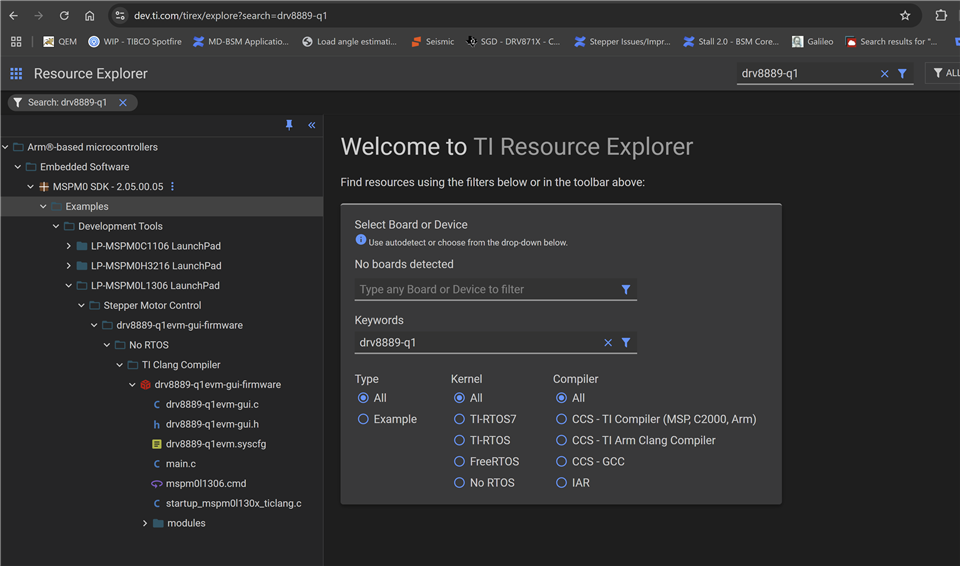Click the filter icon in top search box
The image size is (960, 566).
point(902,73)
